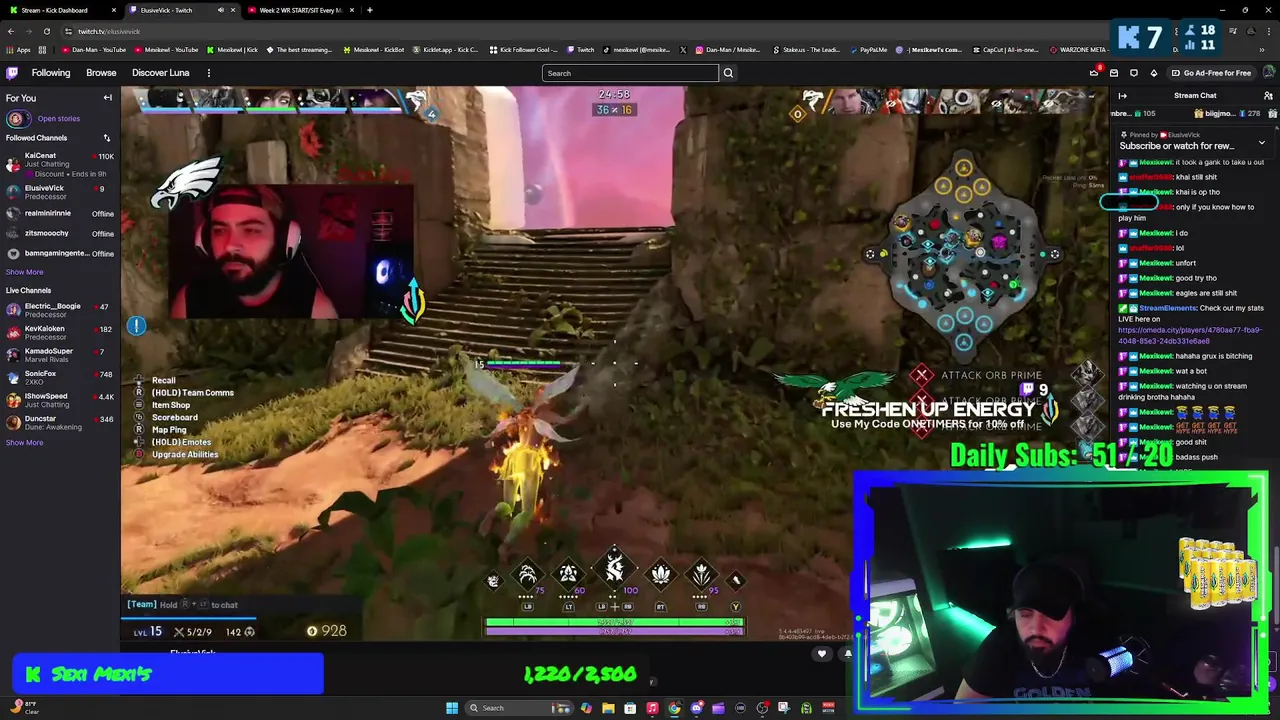Switch to Week 2 WR START/SIT tab
The image size is (1280, 720).
(300, 10)
